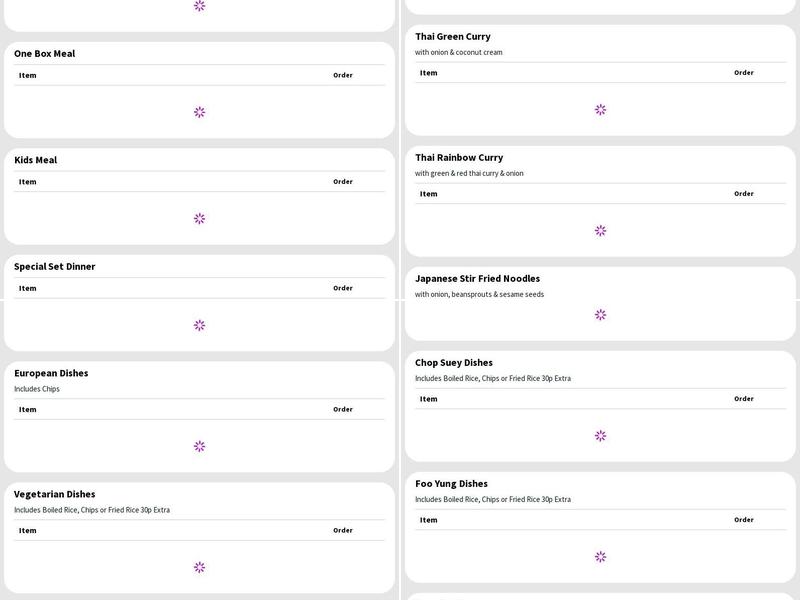Viewport: 800px width, 600px height.
Task: Click Order column header in Kids Meal
Action: tap(343, 182)
